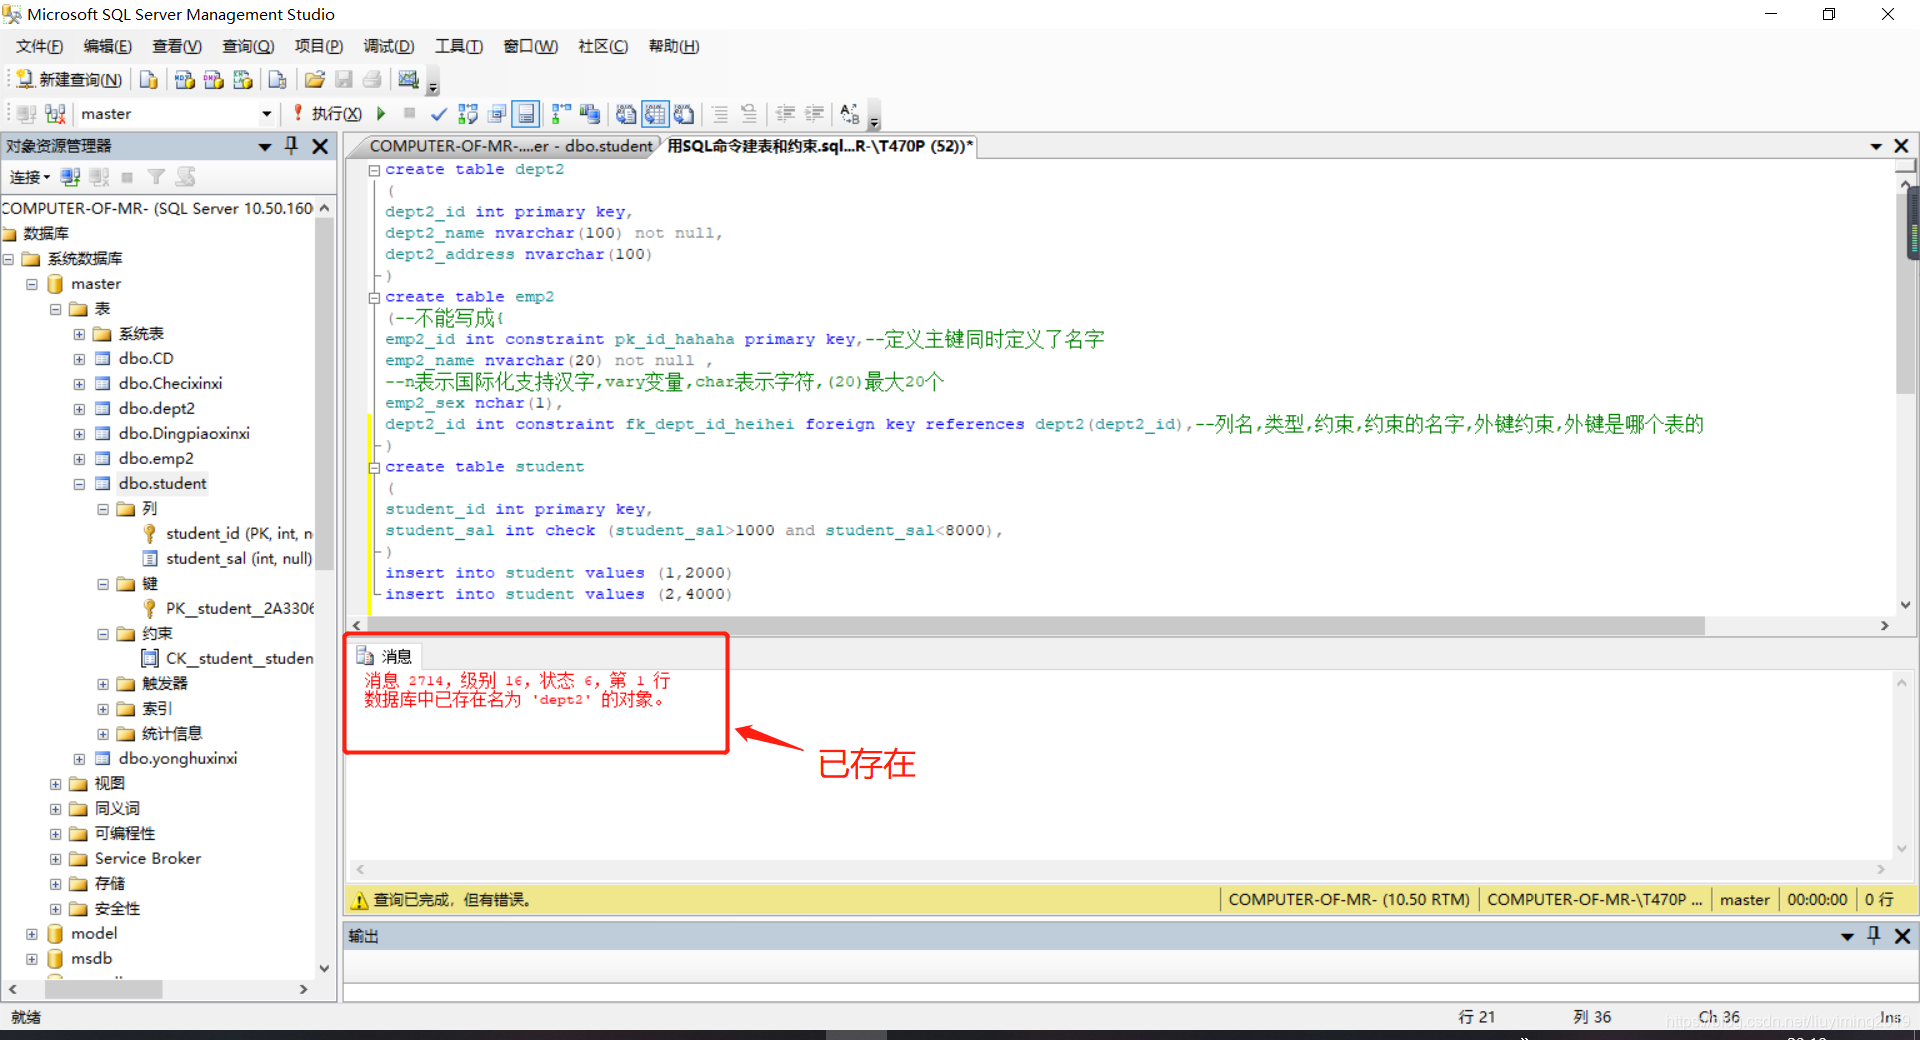Screen dimensions: 1920x1040
Task: Expand the Service Broker folder
Action: (55, 859)
